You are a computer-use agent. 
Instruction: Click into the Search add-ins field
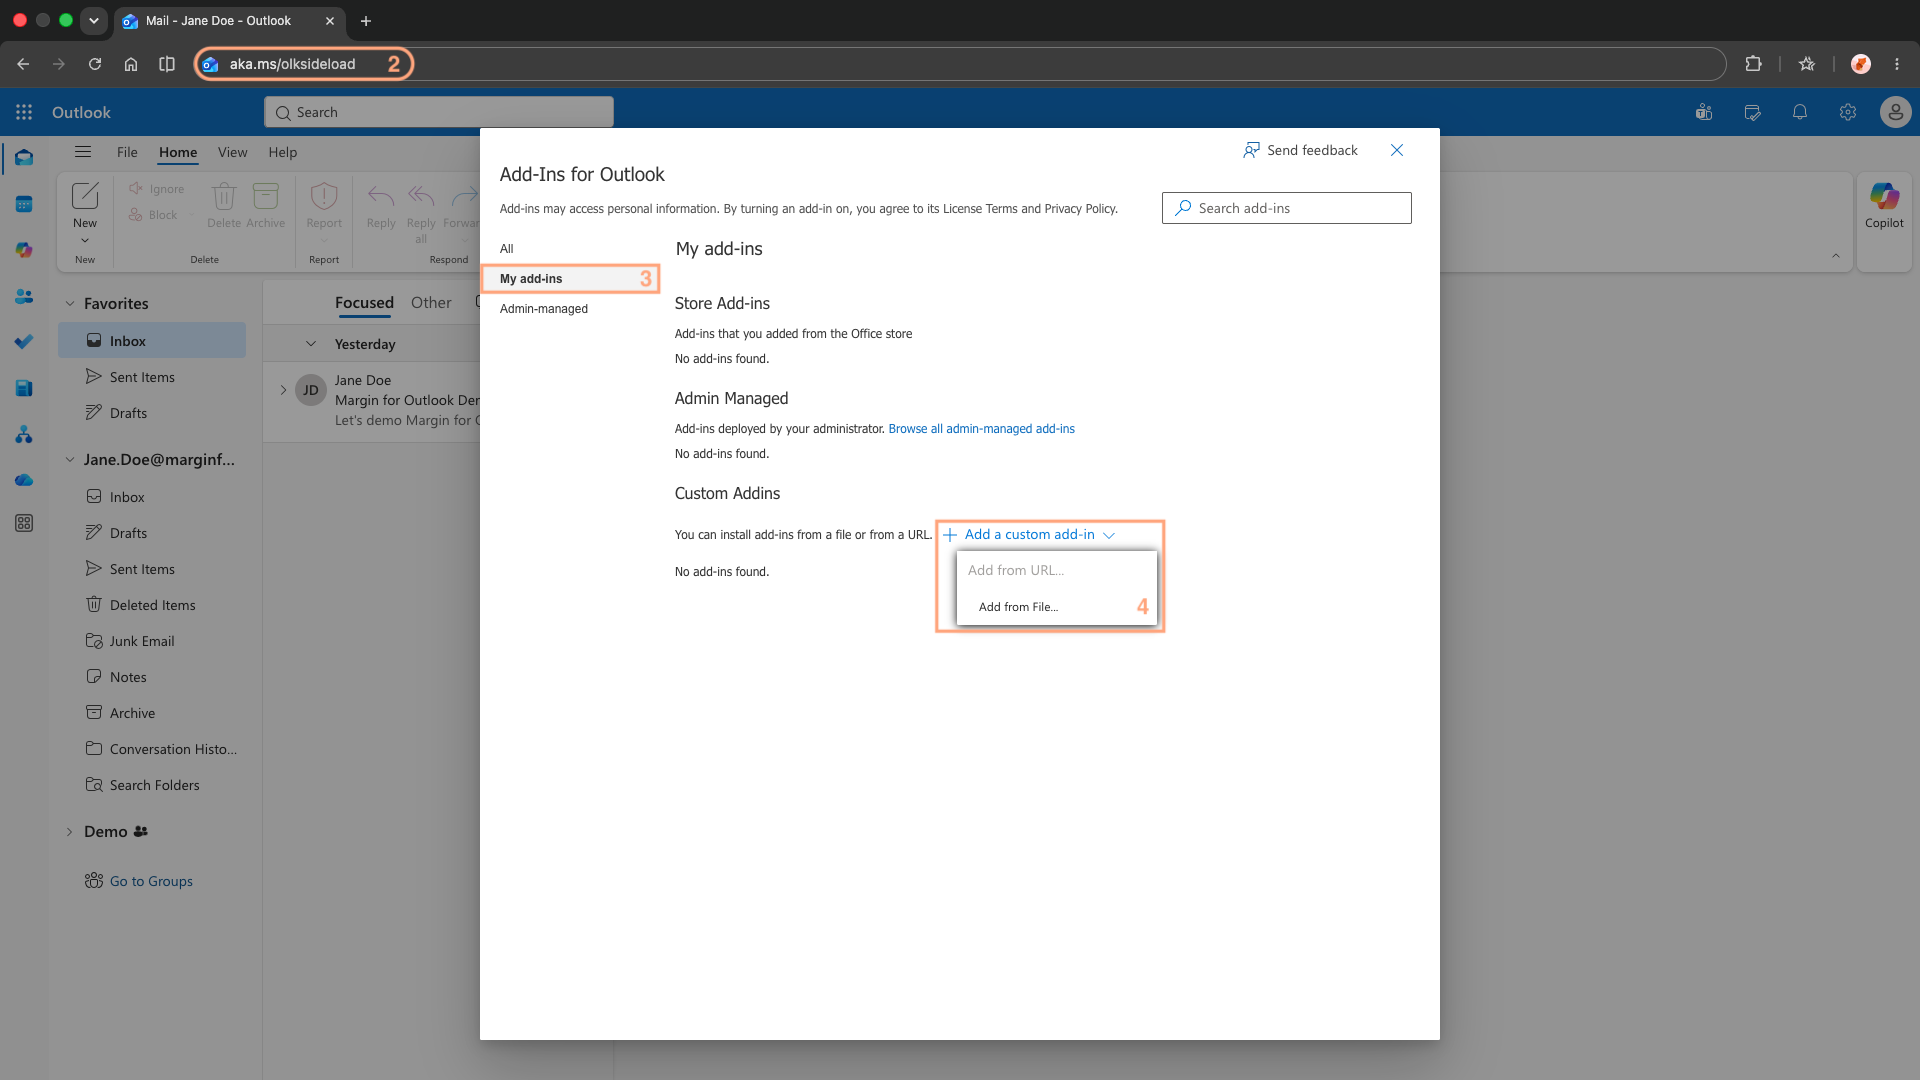point(1286,208)
